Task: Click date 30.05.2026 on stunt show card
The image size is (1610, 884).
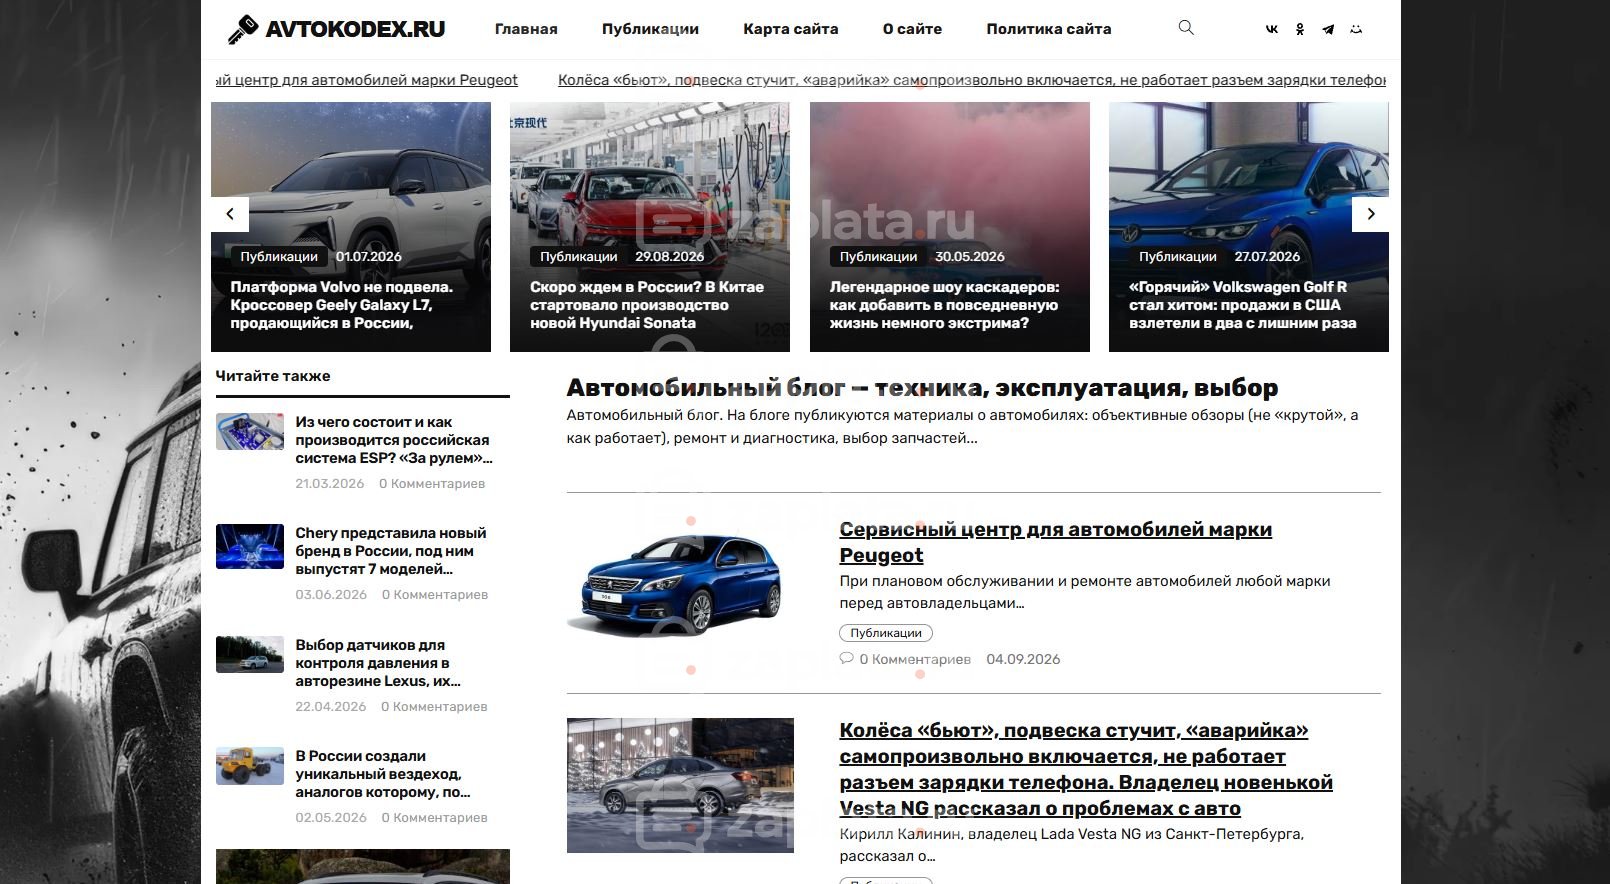Action: tap(970, 256)
